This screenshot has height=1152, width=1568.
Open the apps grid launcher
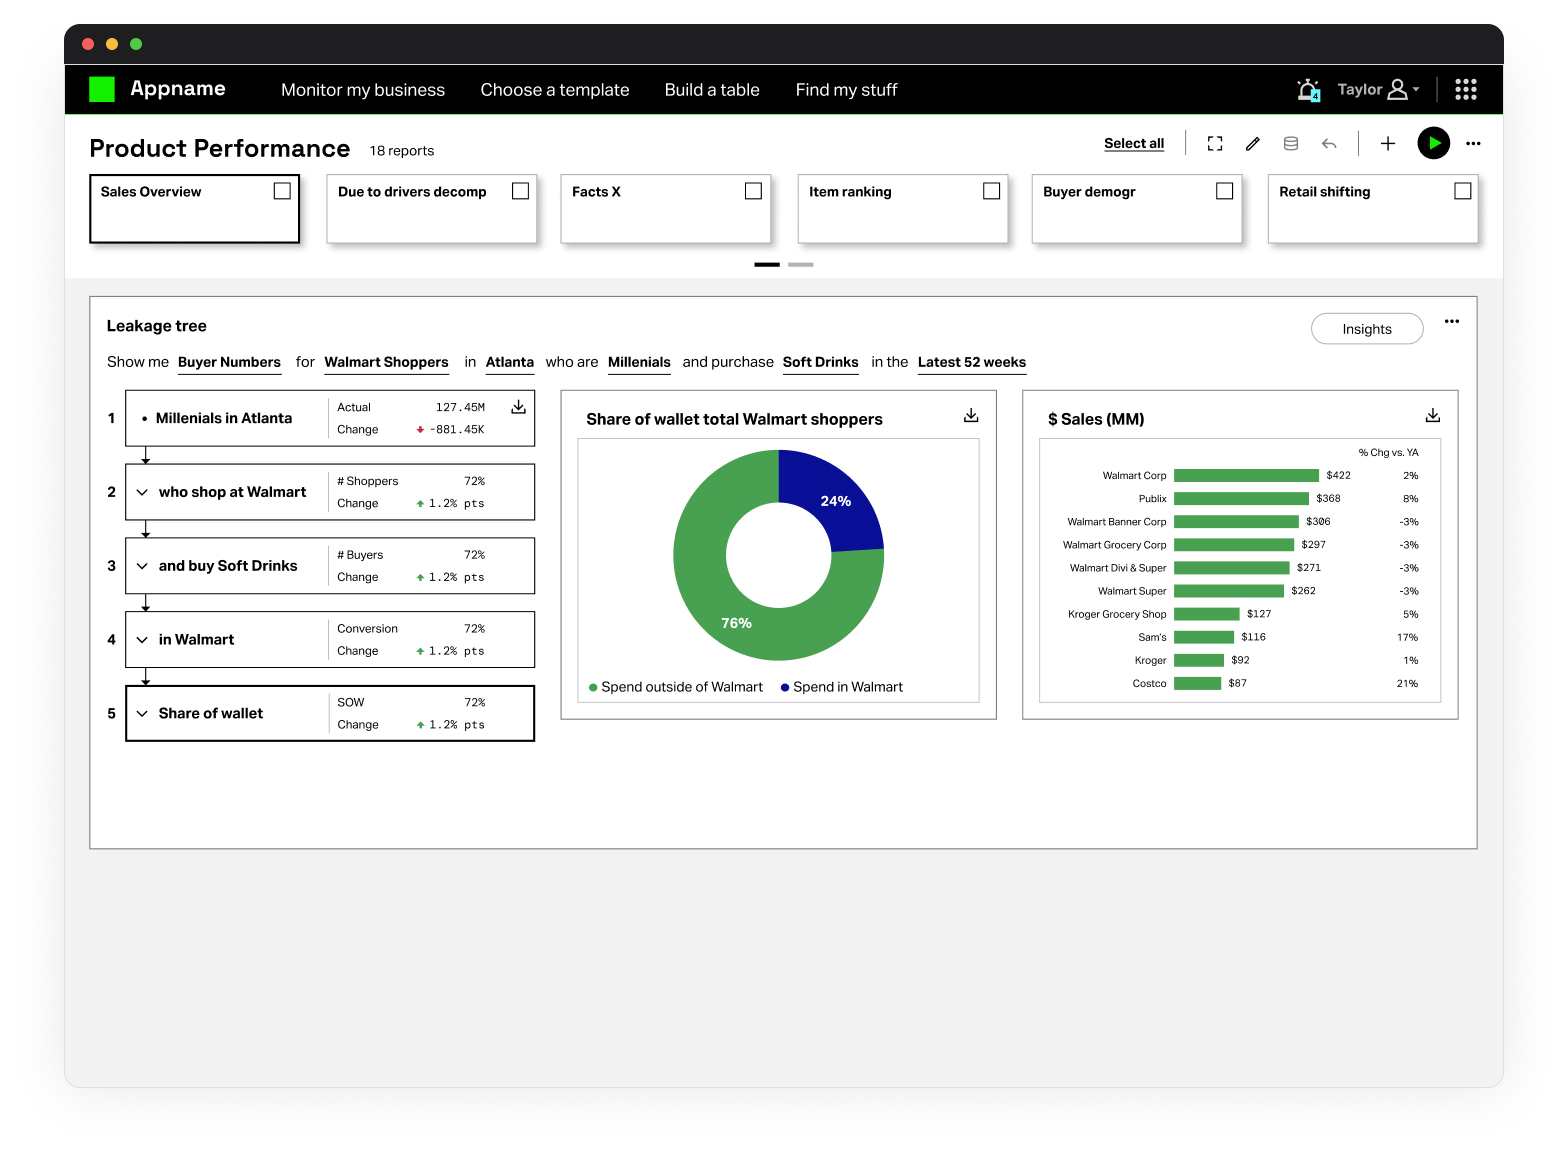pyautogui.click(x=1465, y=90)
